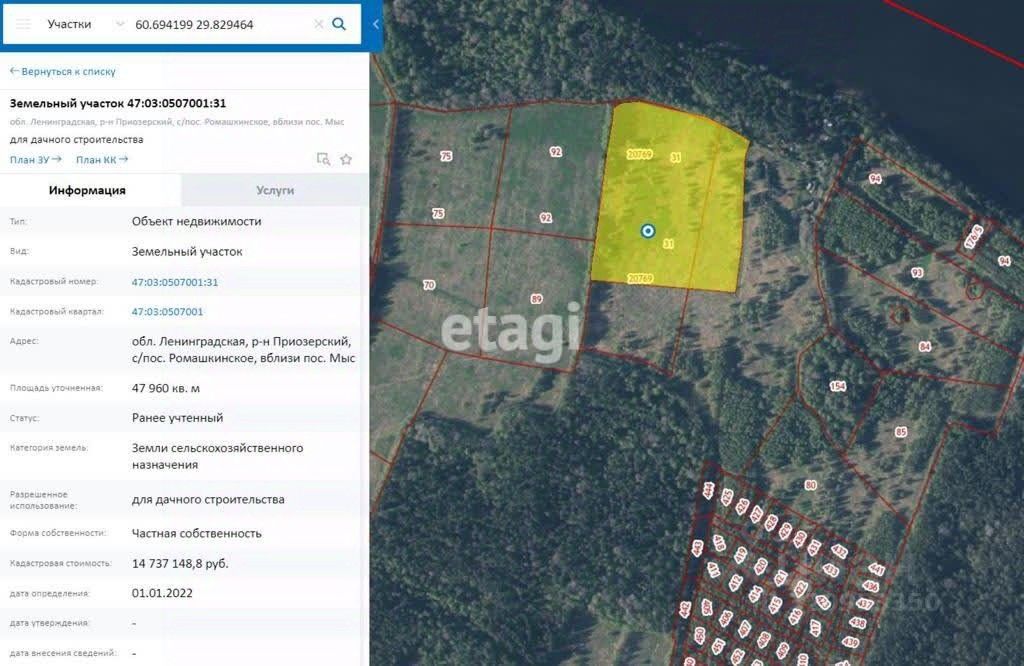The height and width of the screenshot is (666, 1024).
Task: Open the hamburger menu icon
Action: point(24,24)
